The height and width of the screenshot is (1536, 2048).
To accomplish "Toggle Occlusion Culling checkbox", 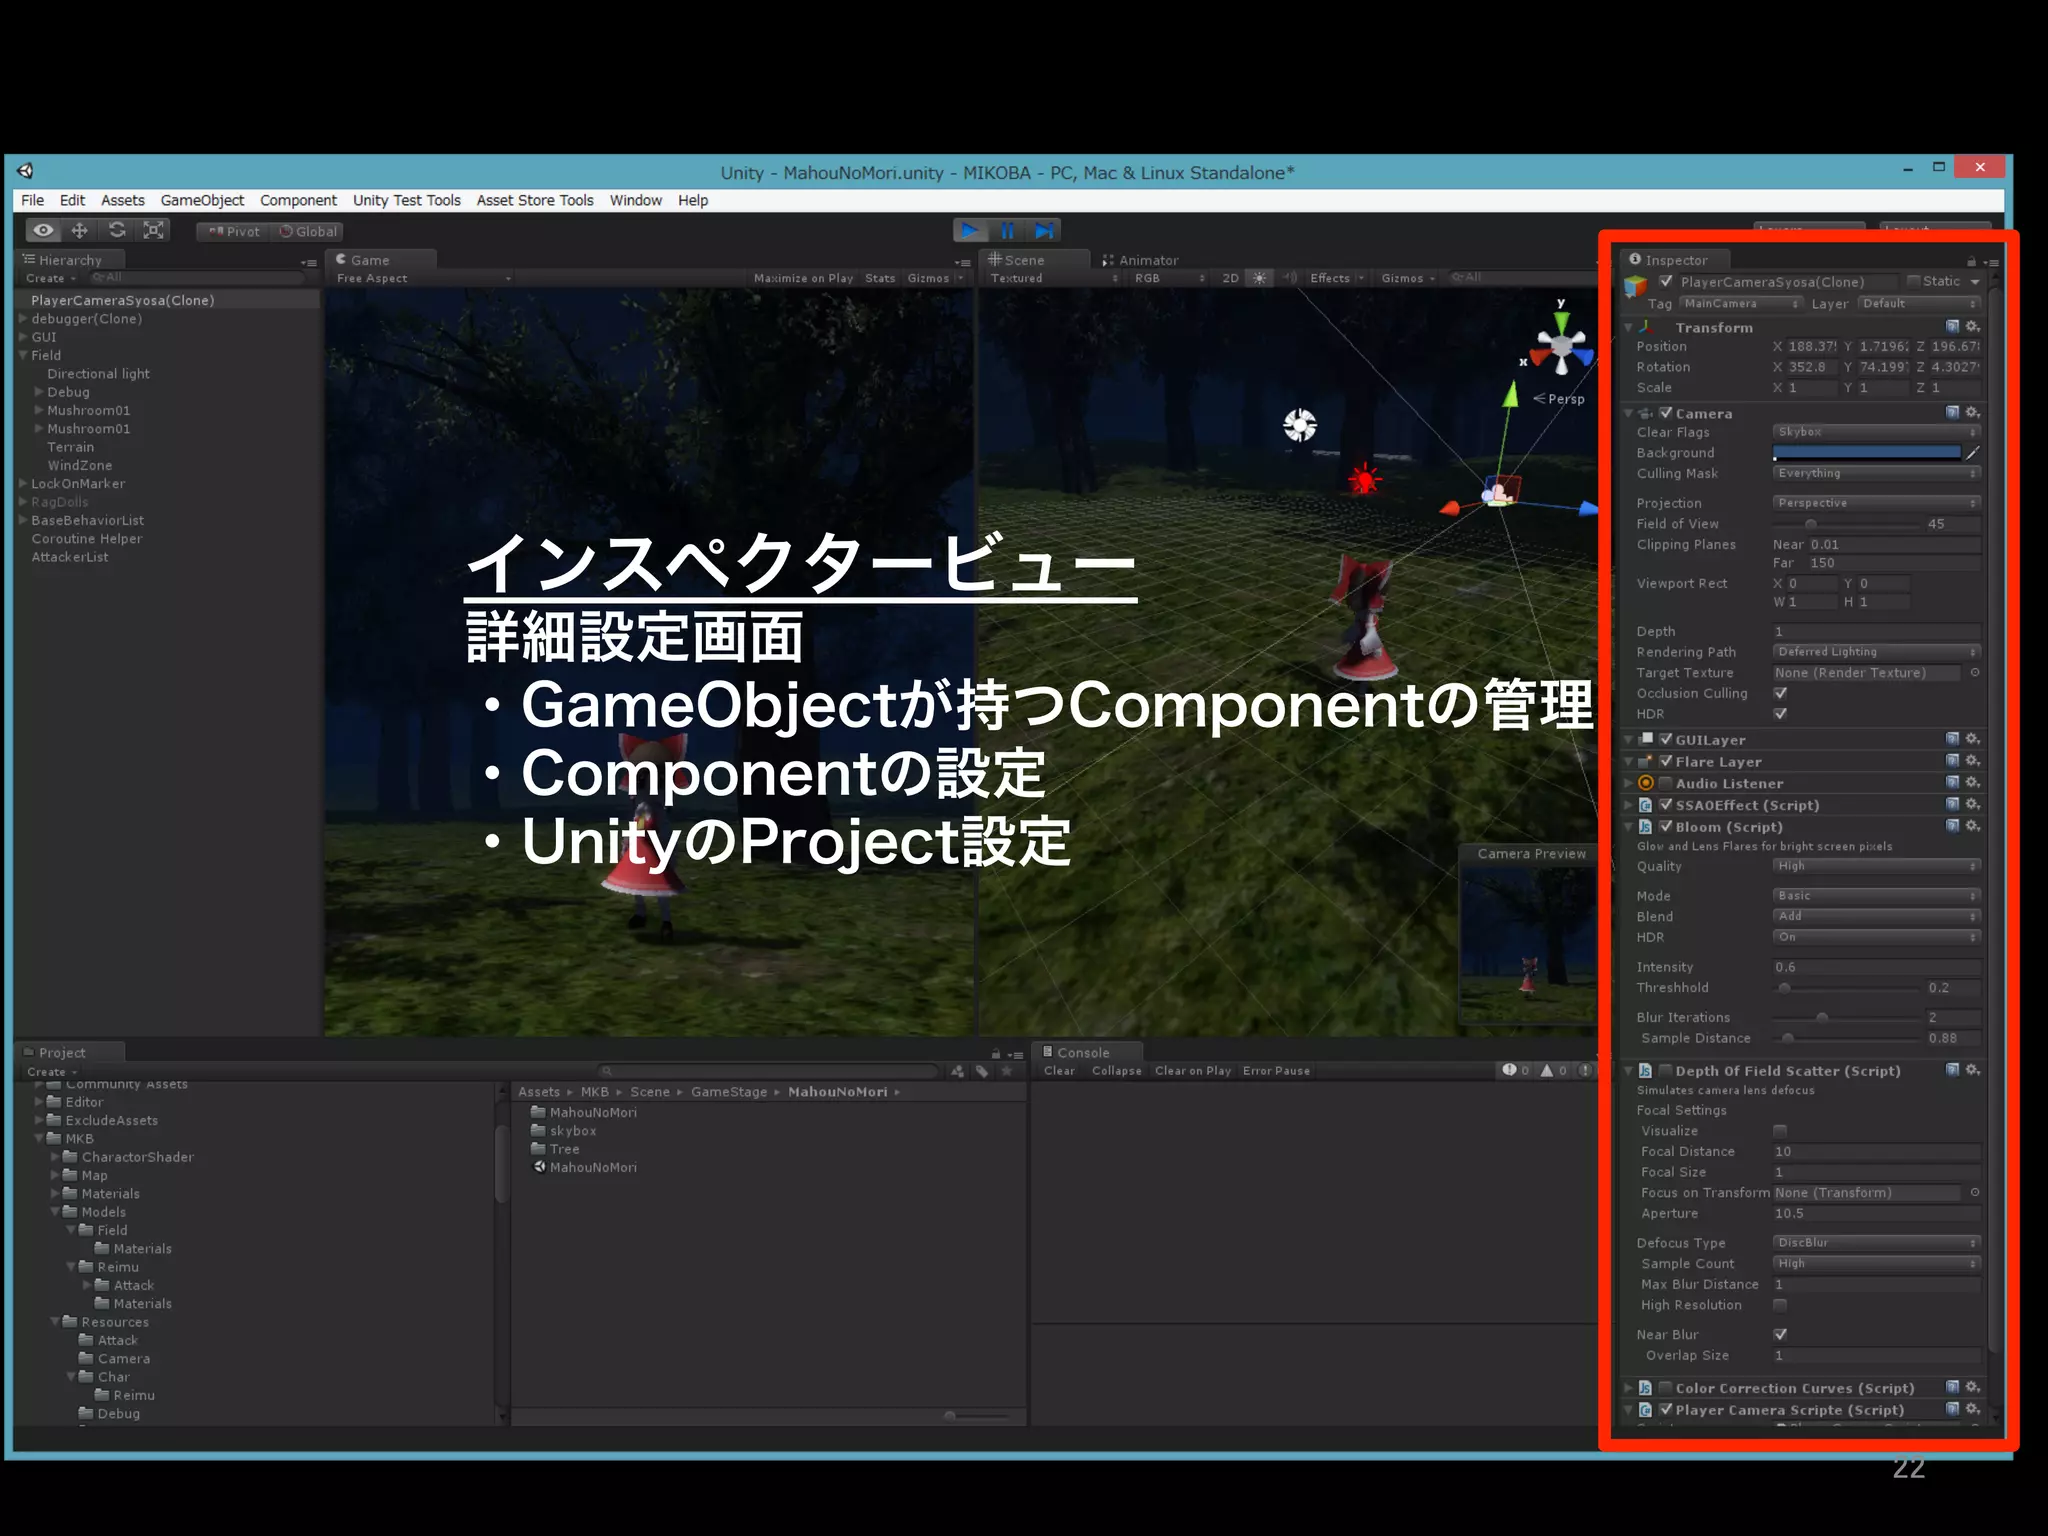I will (x=1780, y=693).
